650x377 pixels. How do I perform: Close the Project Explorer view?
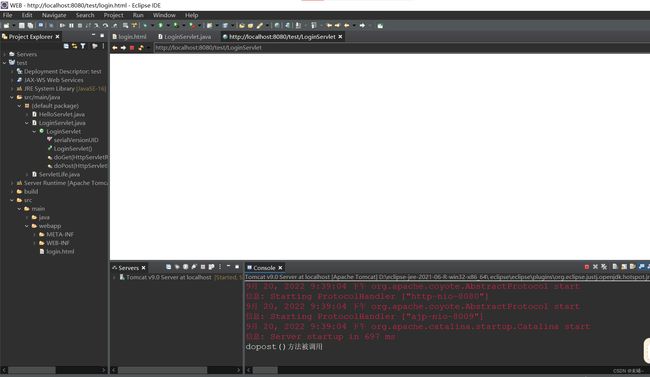tap(57, 36)
